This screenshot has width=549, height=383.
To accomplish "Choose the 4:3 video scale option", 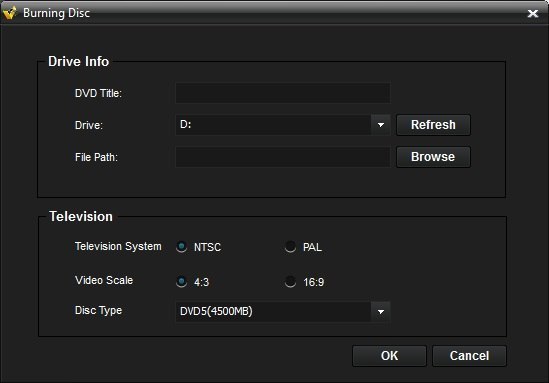I will tap(181, 281).
